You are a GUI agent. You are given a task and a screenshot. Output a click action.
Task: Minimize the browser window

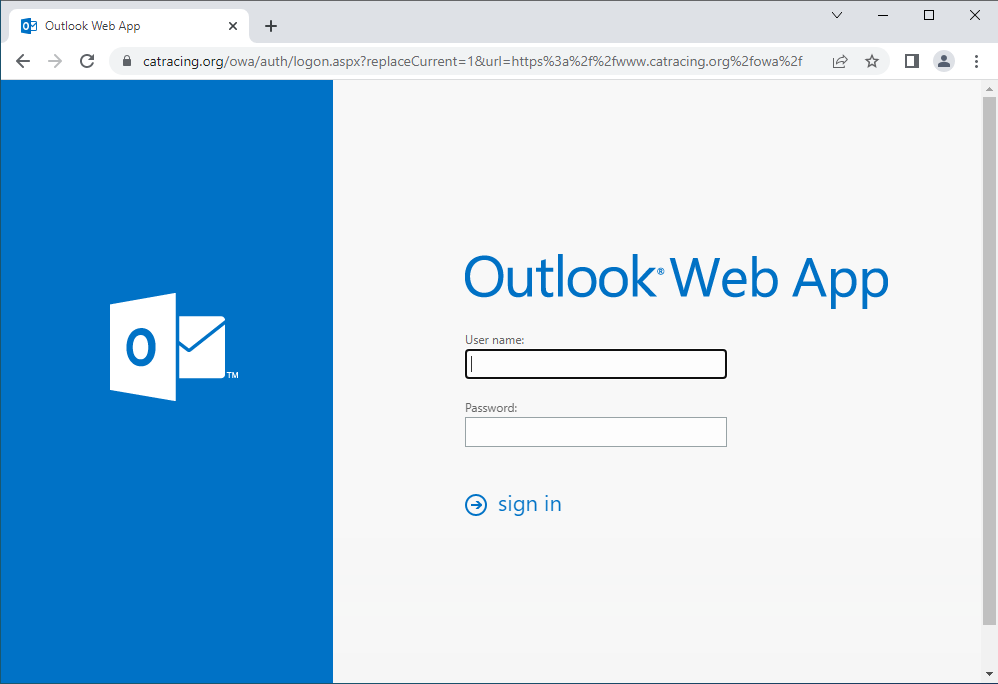[x=883, y=15]
